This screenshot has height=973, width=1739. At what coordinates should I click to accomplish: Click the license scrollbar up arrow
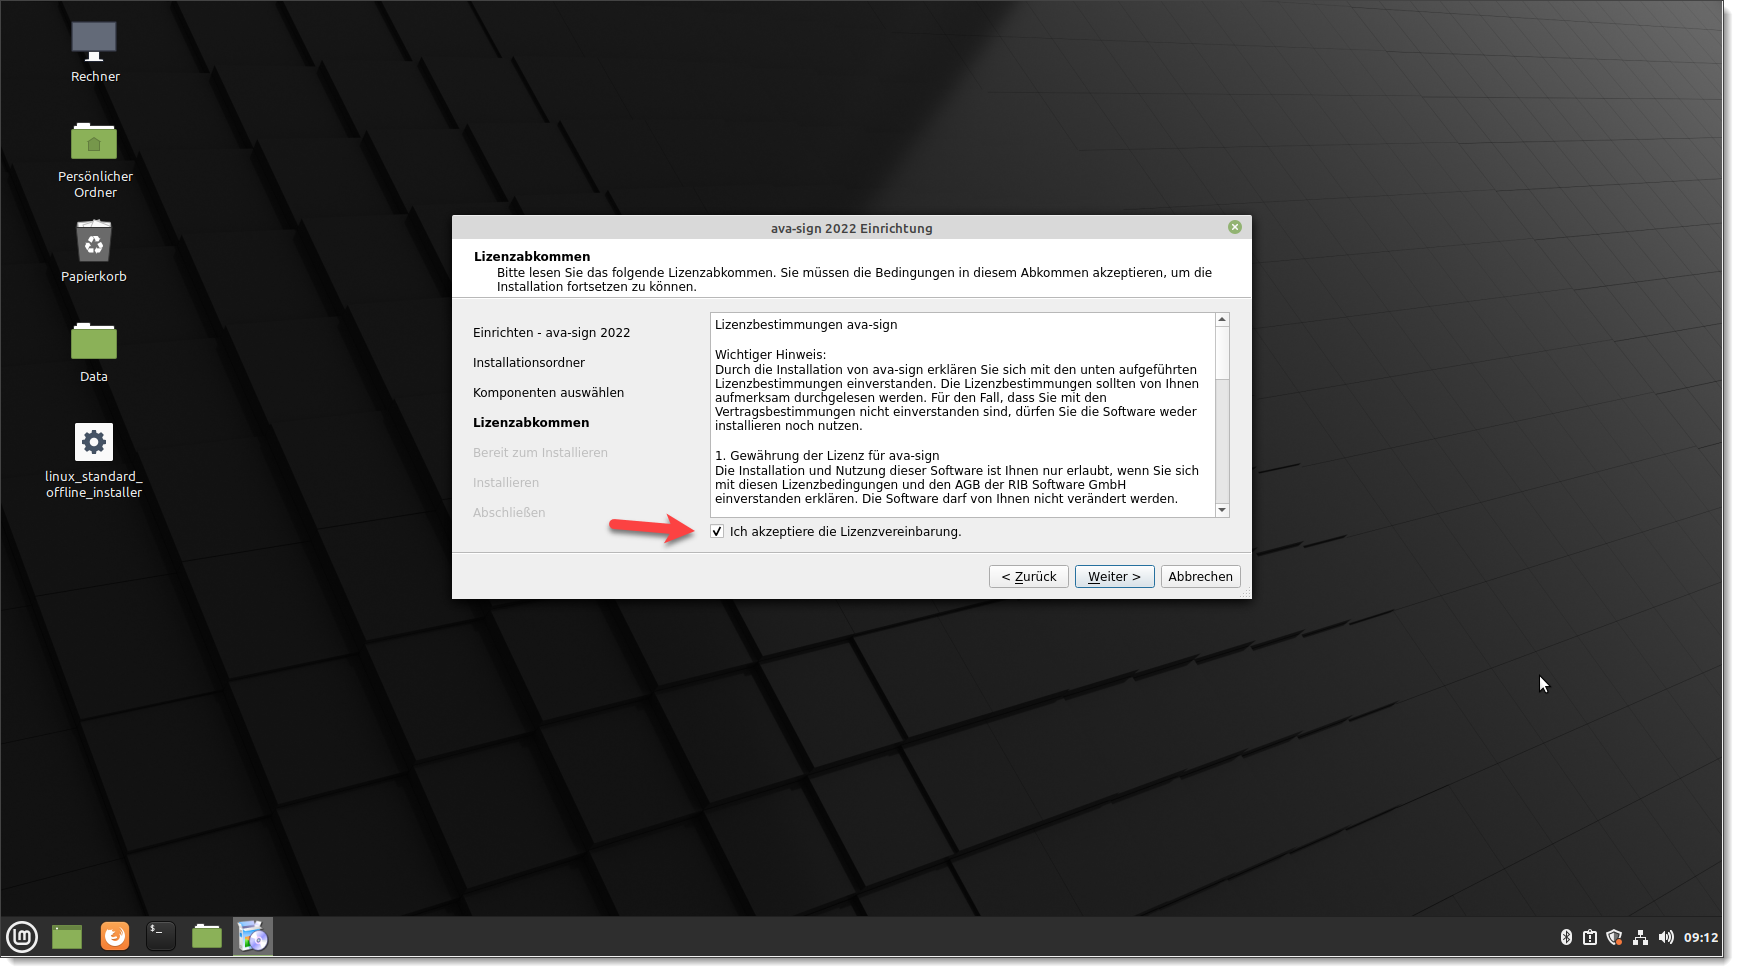(x=1222, y=320)
